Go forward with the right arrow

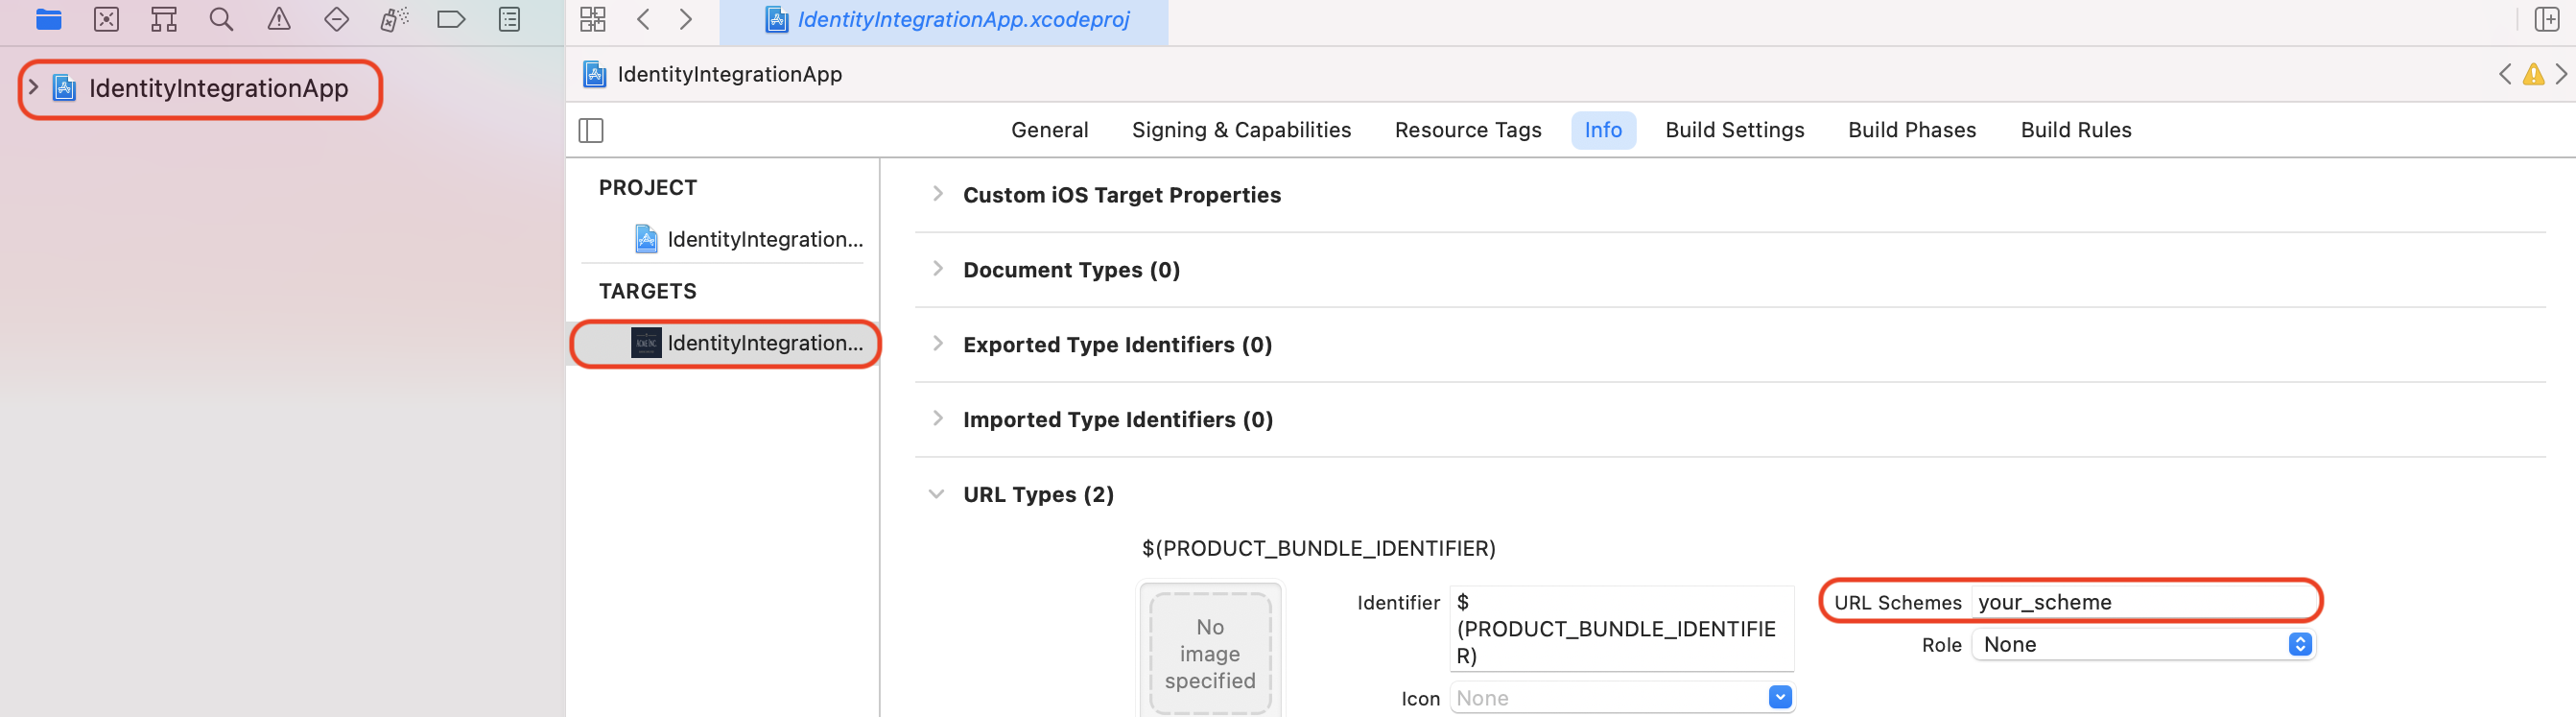coord(686,19)
